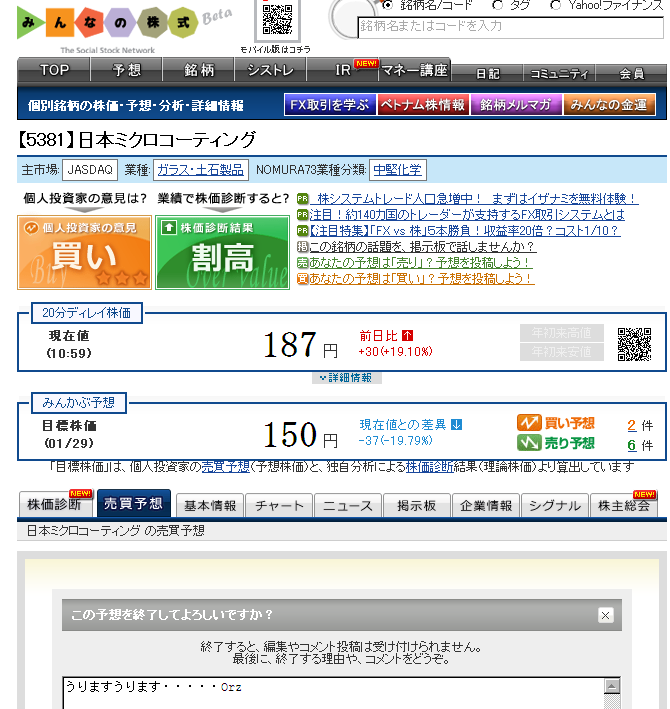670x709 pixels.
Task: Click the ベトナム株情報 button
Action: (423, 105)
